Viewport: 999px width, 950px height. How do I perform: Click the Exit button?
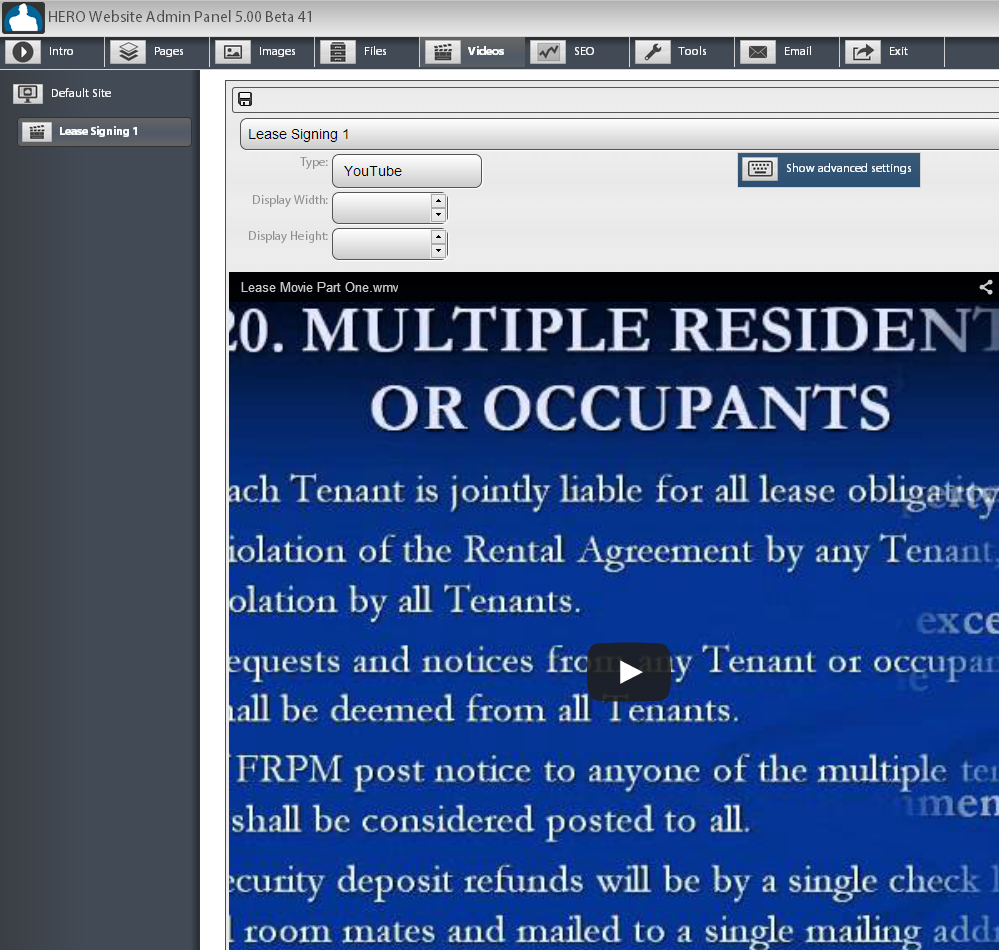(892, 52)
